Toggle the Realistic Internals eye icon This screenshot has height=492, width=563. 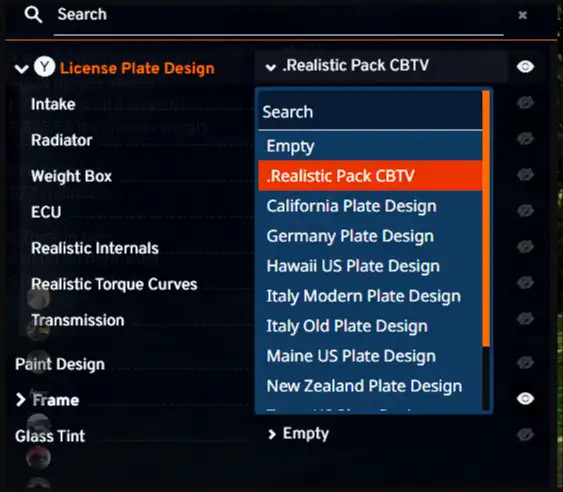[x=525, y=246]
